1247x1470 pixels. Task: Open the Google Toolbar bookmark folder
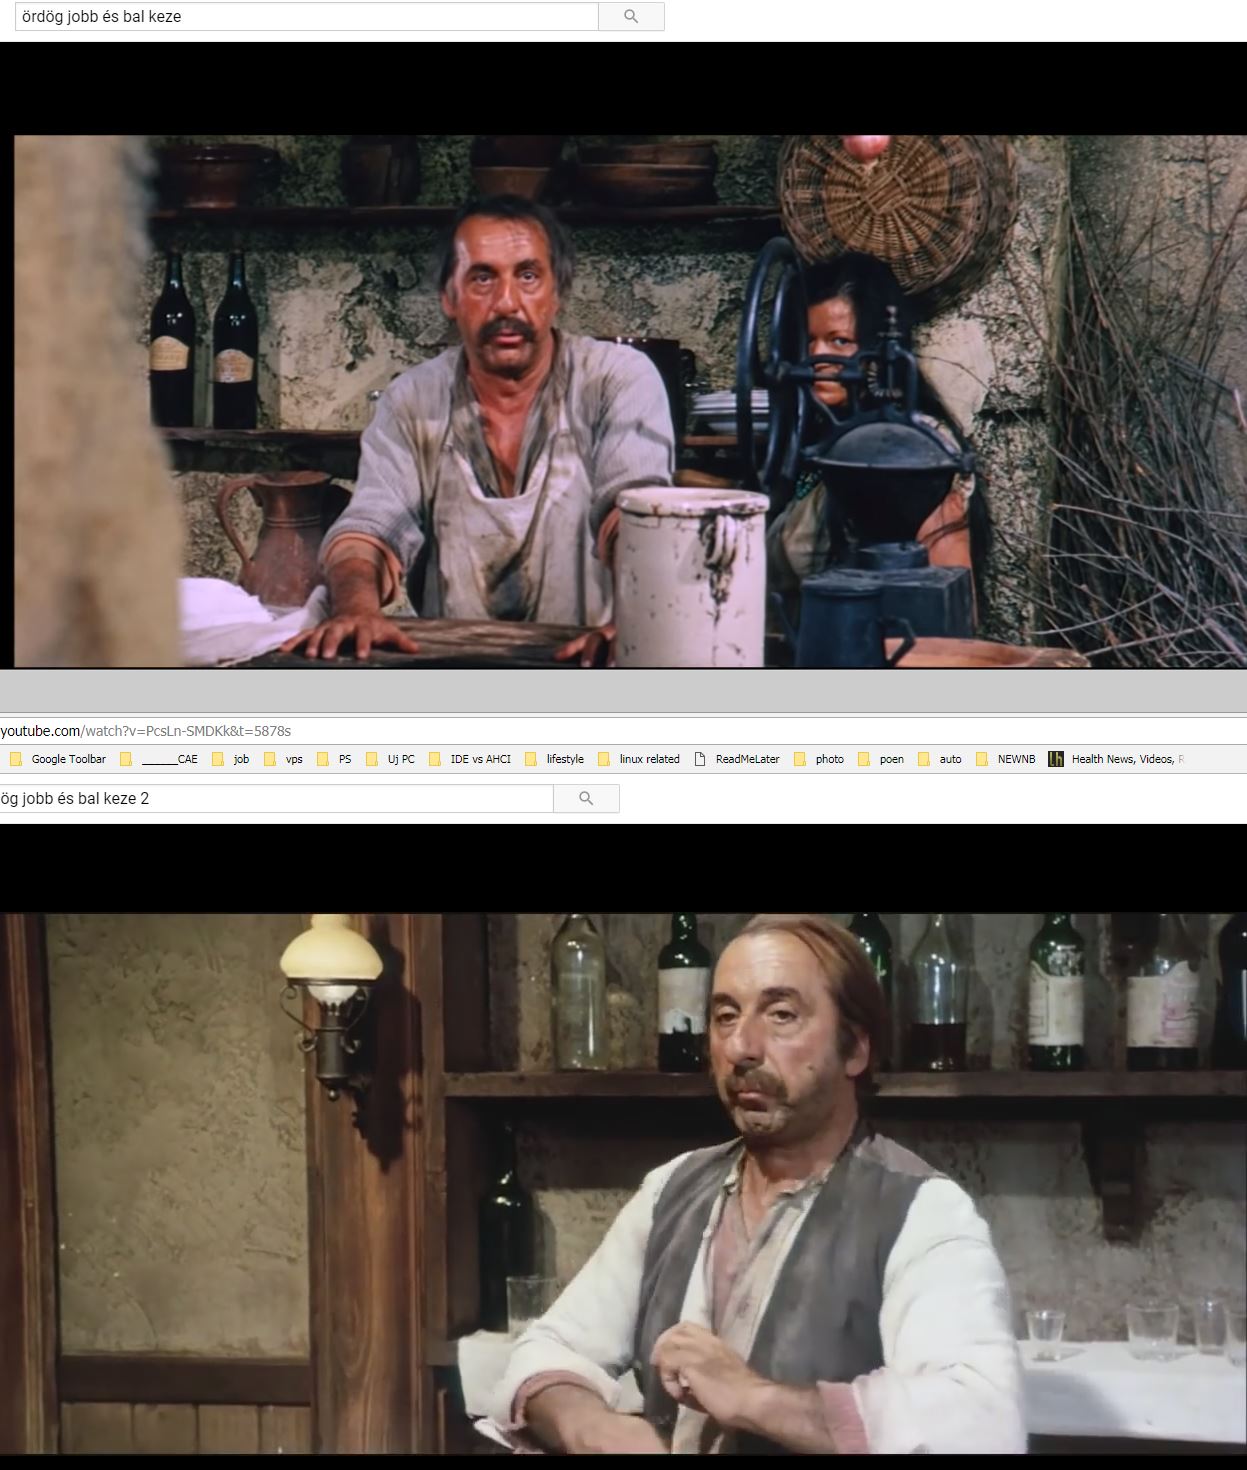(x=58, y=759)
